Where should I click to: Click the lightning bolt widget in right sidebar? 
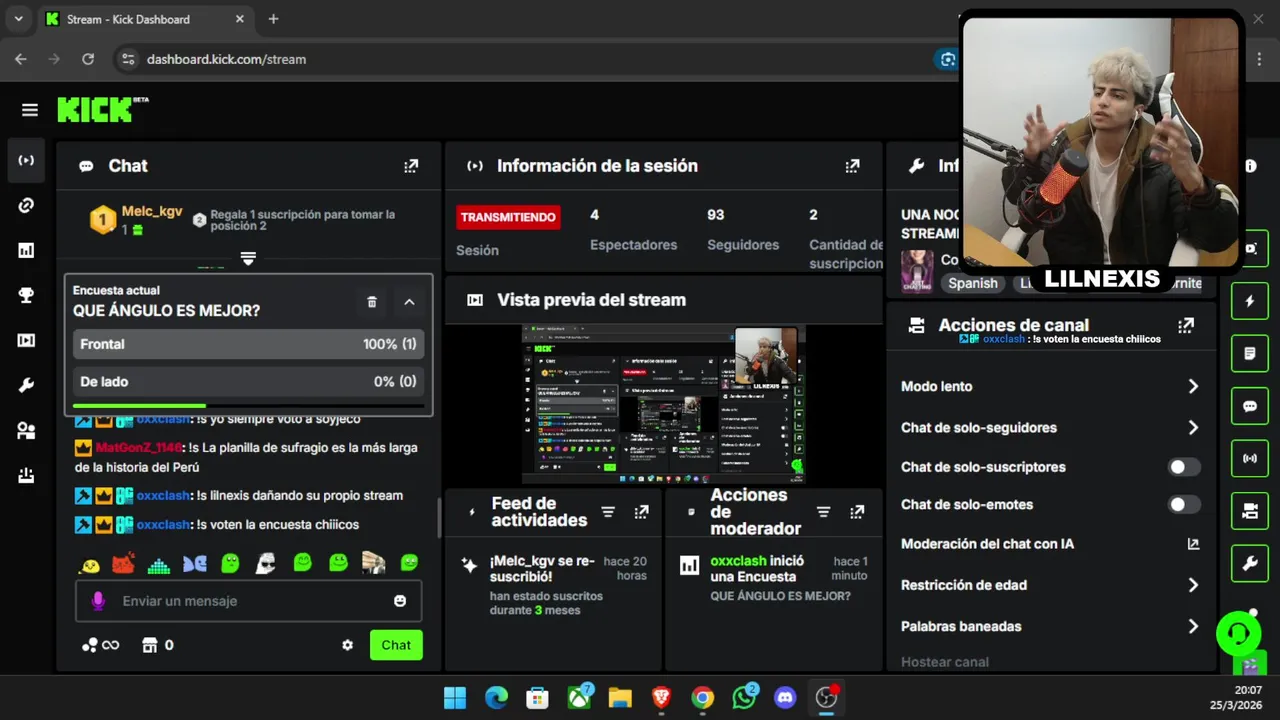click(x=1250, y=301)
